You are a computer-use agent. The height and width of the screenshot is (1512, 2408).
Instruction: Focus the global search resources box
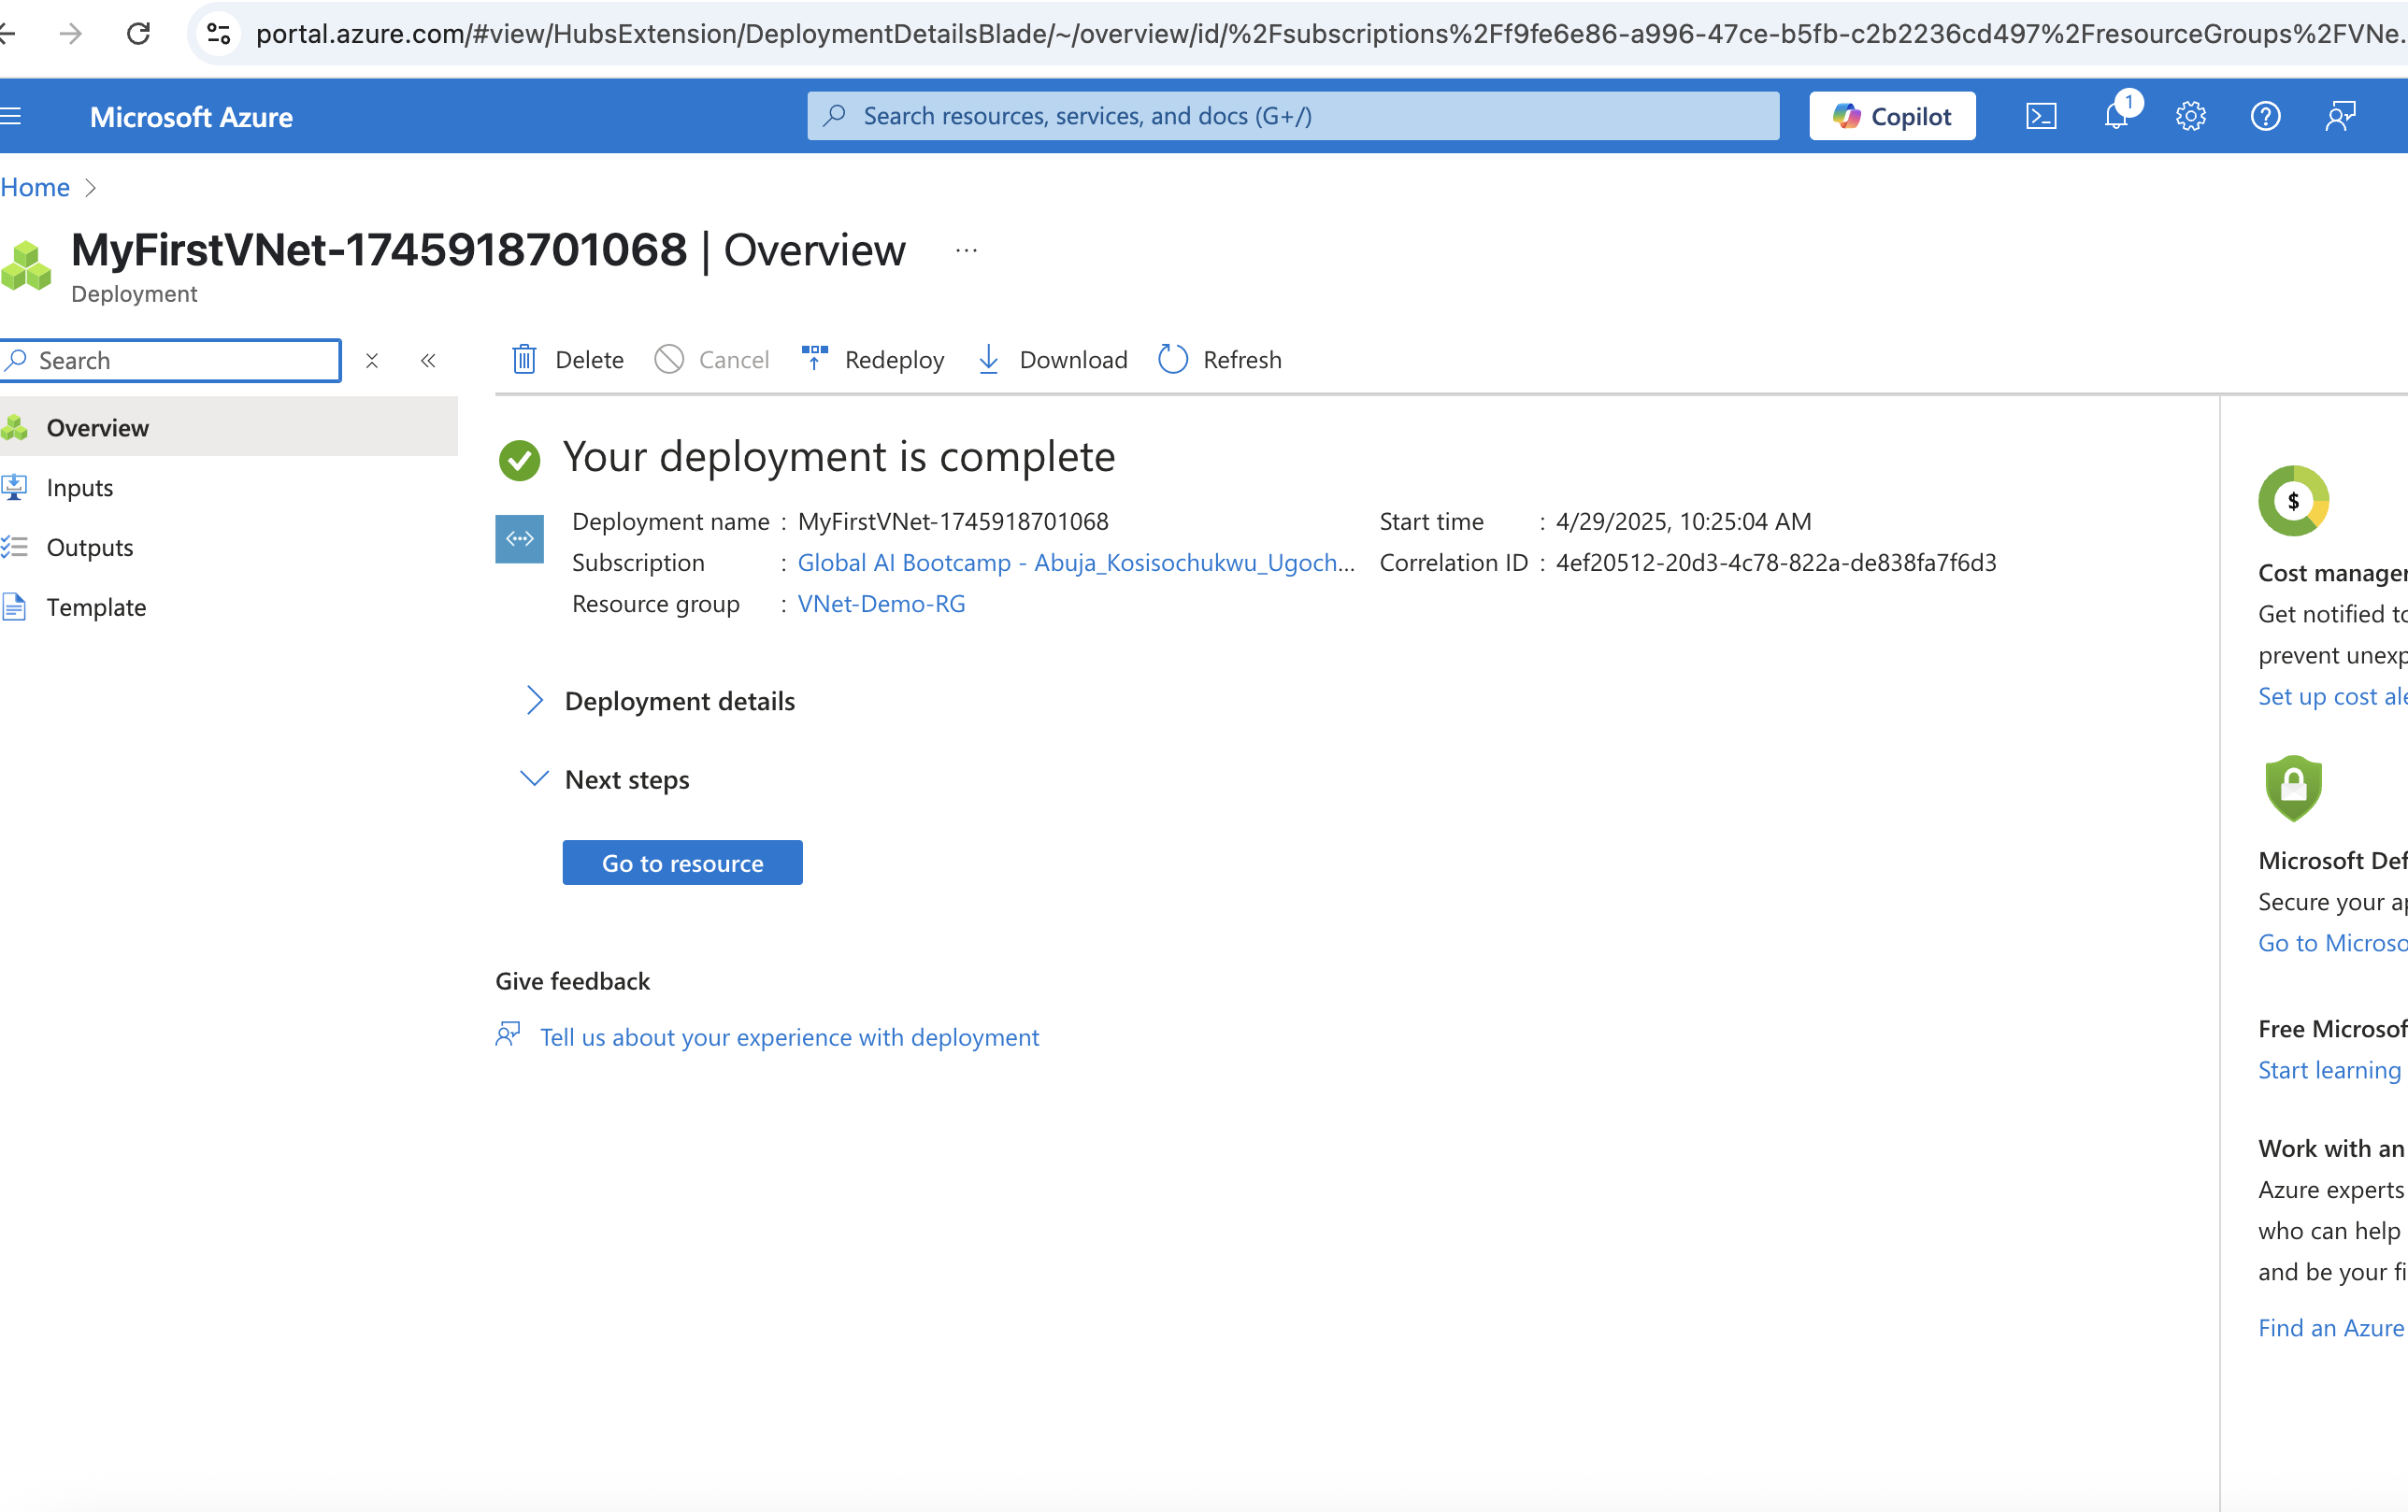(x=1293, y=116)
